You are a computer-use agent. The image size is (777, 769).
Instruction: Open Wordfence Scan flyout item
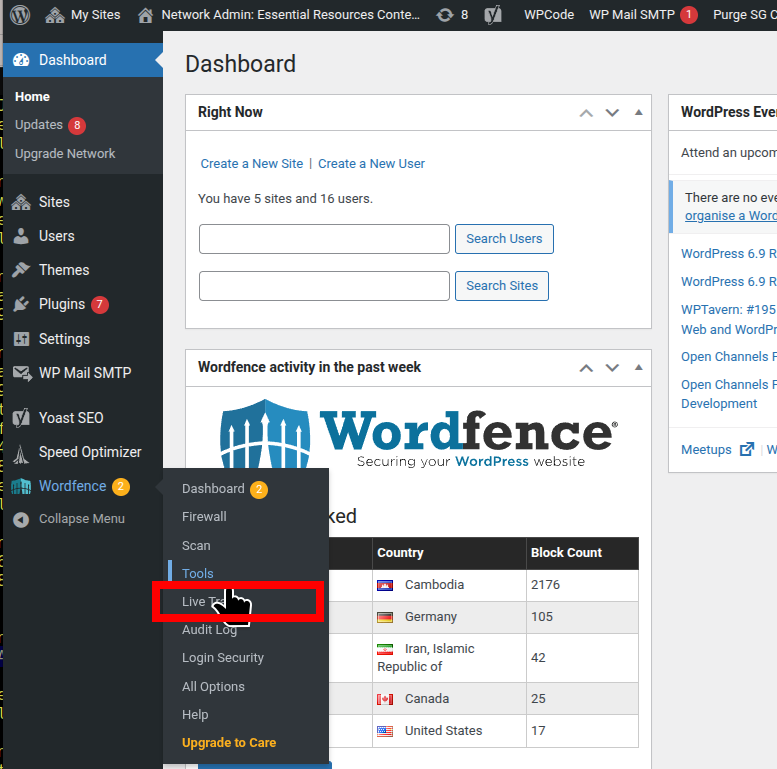tap(196, 546)
